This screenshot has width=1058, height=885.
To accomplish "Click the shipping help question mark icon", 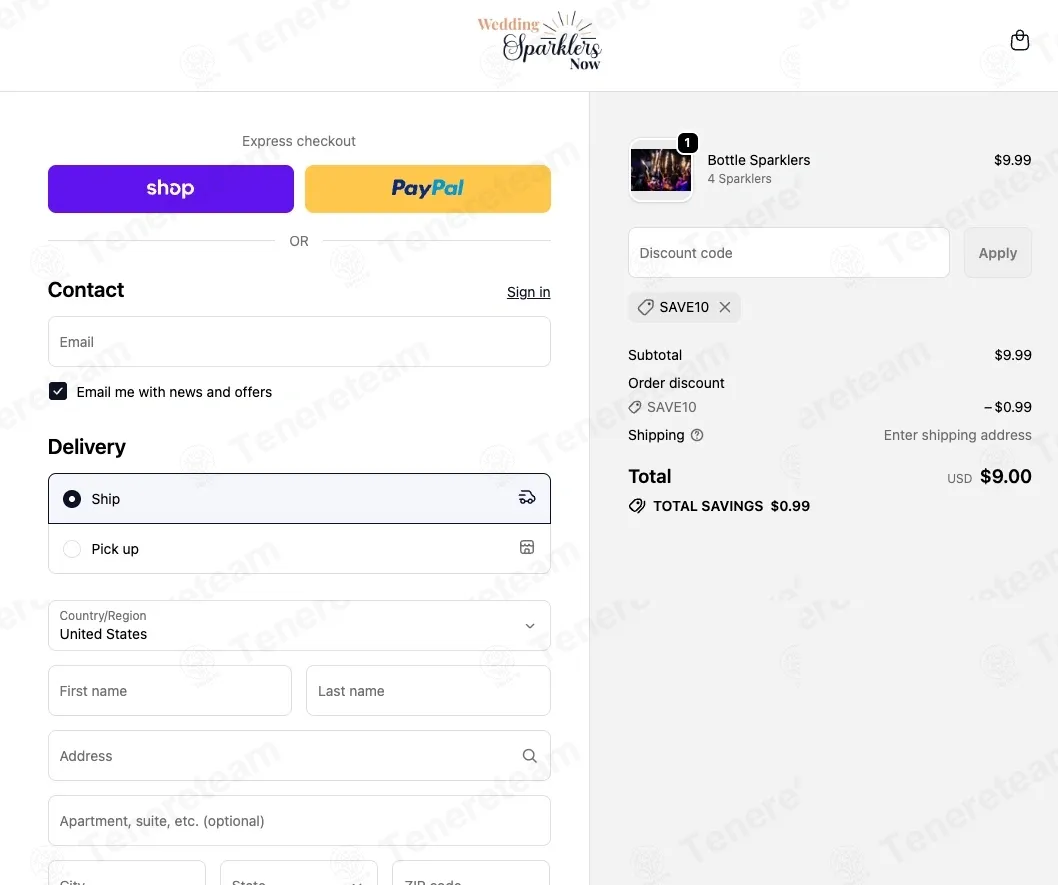I will [697, 435].
